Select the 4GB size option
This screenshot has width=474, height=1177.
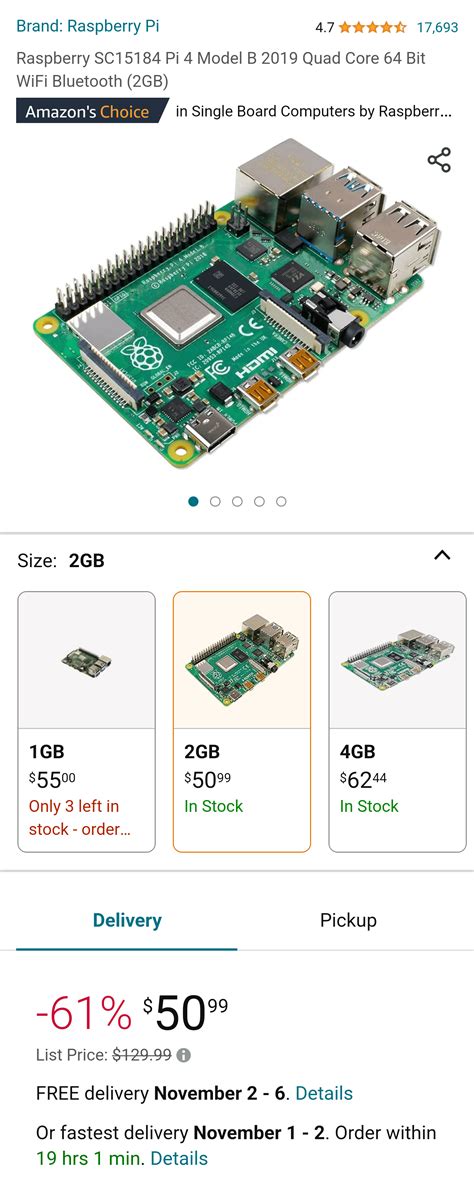point(397,722)
